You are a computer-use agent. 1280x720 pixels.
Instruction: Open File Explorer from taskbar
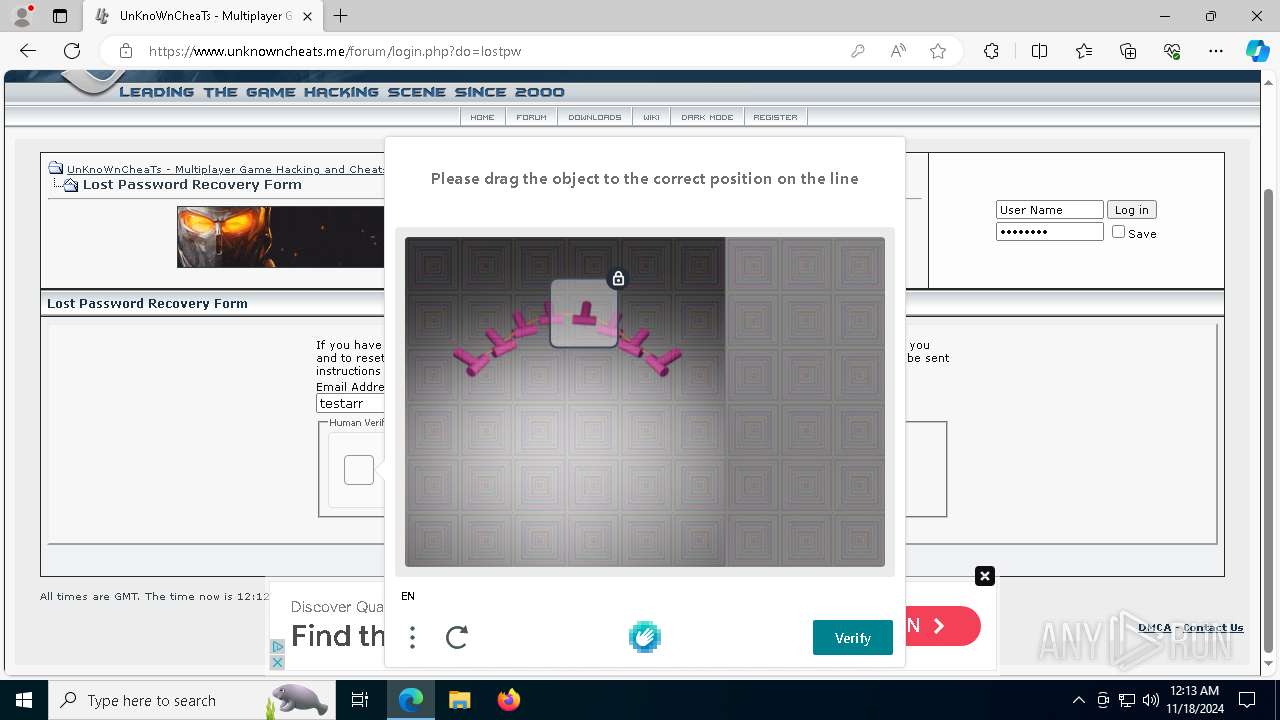[459, 700]
